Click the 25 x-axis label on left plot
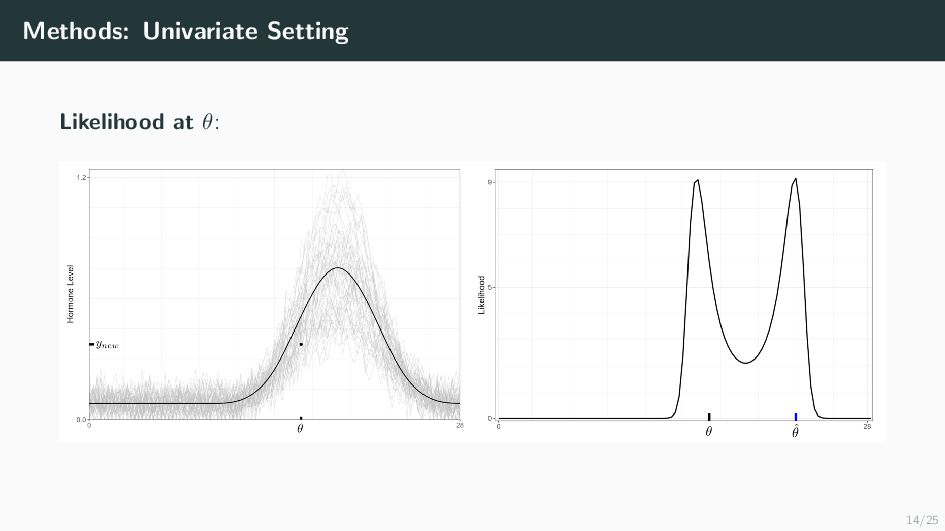 [459, 426]
